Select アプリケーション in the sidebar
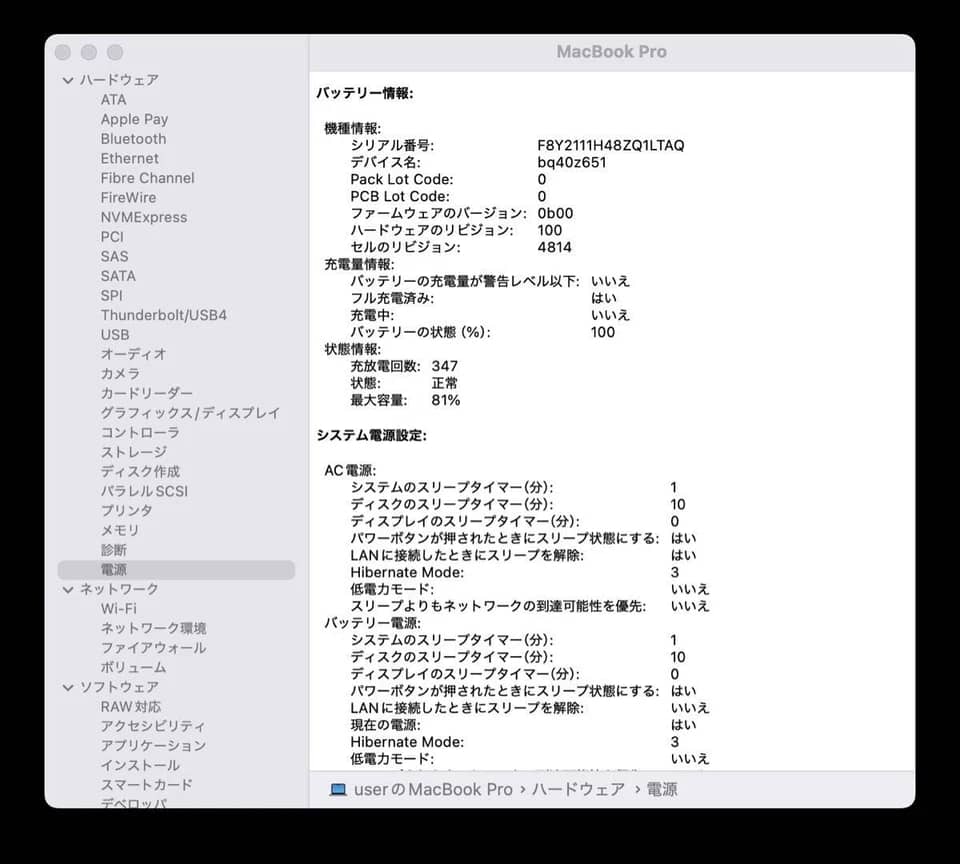The height and width of the screenshot is (864, 960). pos(153,746)
